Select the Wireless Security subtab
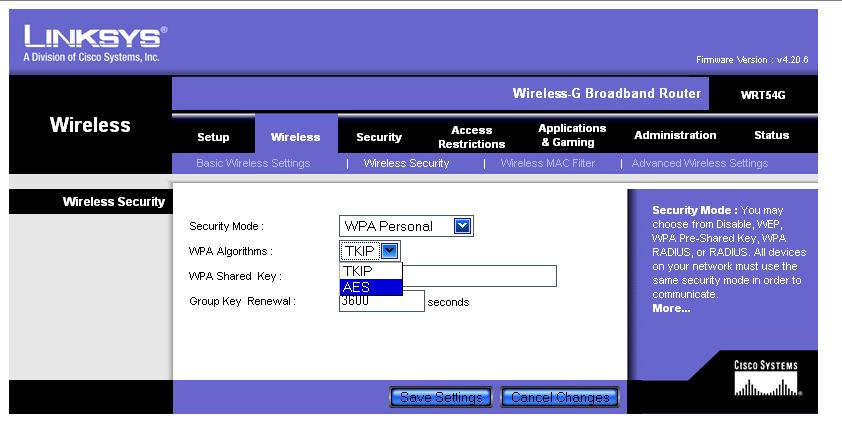The height and width of the screenshot is (433, 842). [x=406, y=163]
